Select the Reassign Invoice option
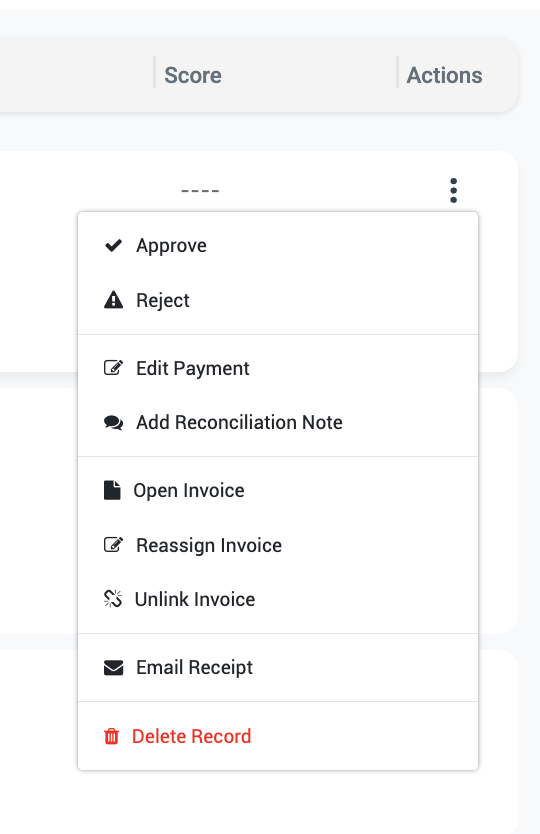Screen dimensions: 540x834 [x=209, y=546]
